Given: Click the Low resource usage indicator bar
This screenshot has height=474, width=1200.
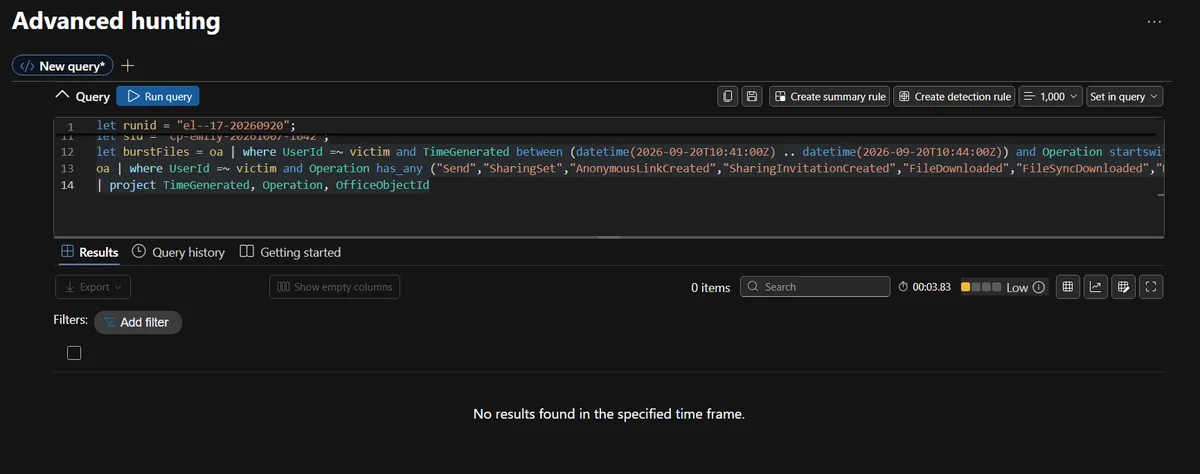Looking at the screenshot, I should 981,287.
